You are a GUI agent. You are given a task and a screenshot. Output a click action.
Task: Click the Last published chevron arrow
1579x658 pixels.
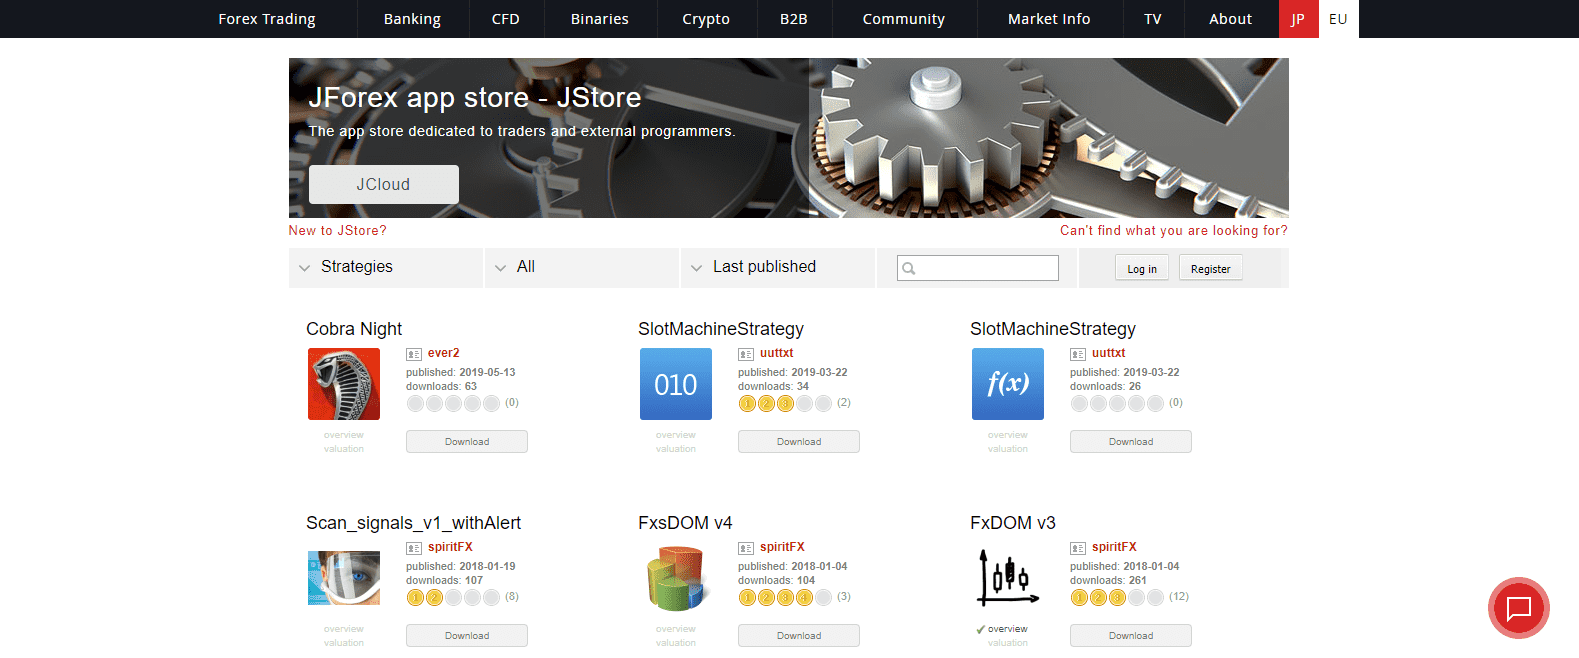click(x=696, y=268)
